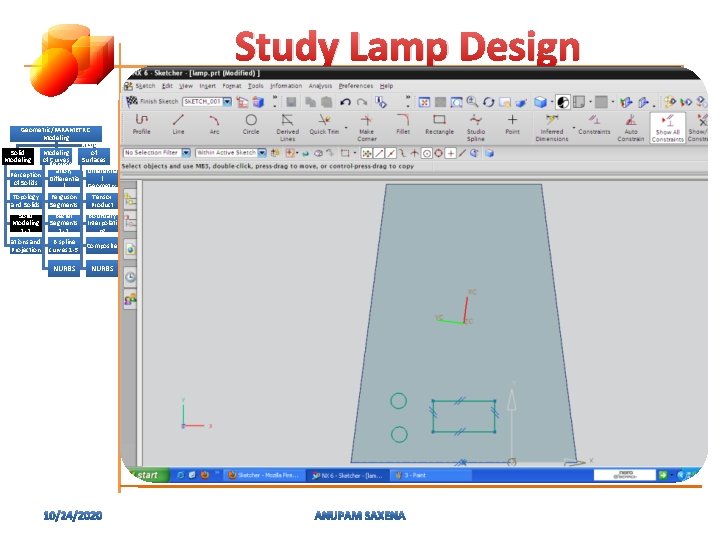This screenshot has width=720, height=540.
Task: Run the Auto Constrain tool
Action: point(630,127)
